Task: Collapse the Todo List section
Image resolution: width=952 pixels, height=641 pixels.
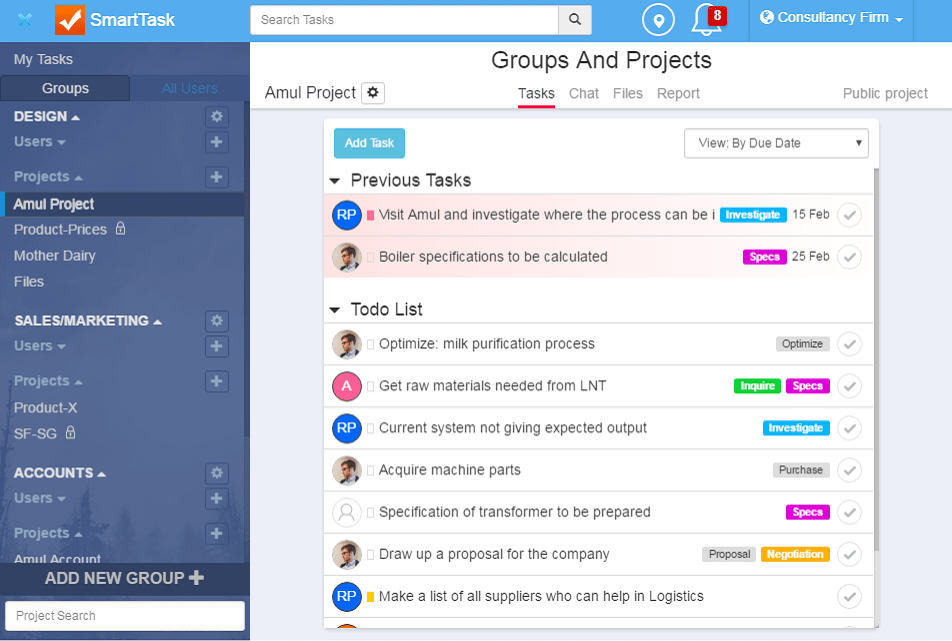Action: click(335, 310)
